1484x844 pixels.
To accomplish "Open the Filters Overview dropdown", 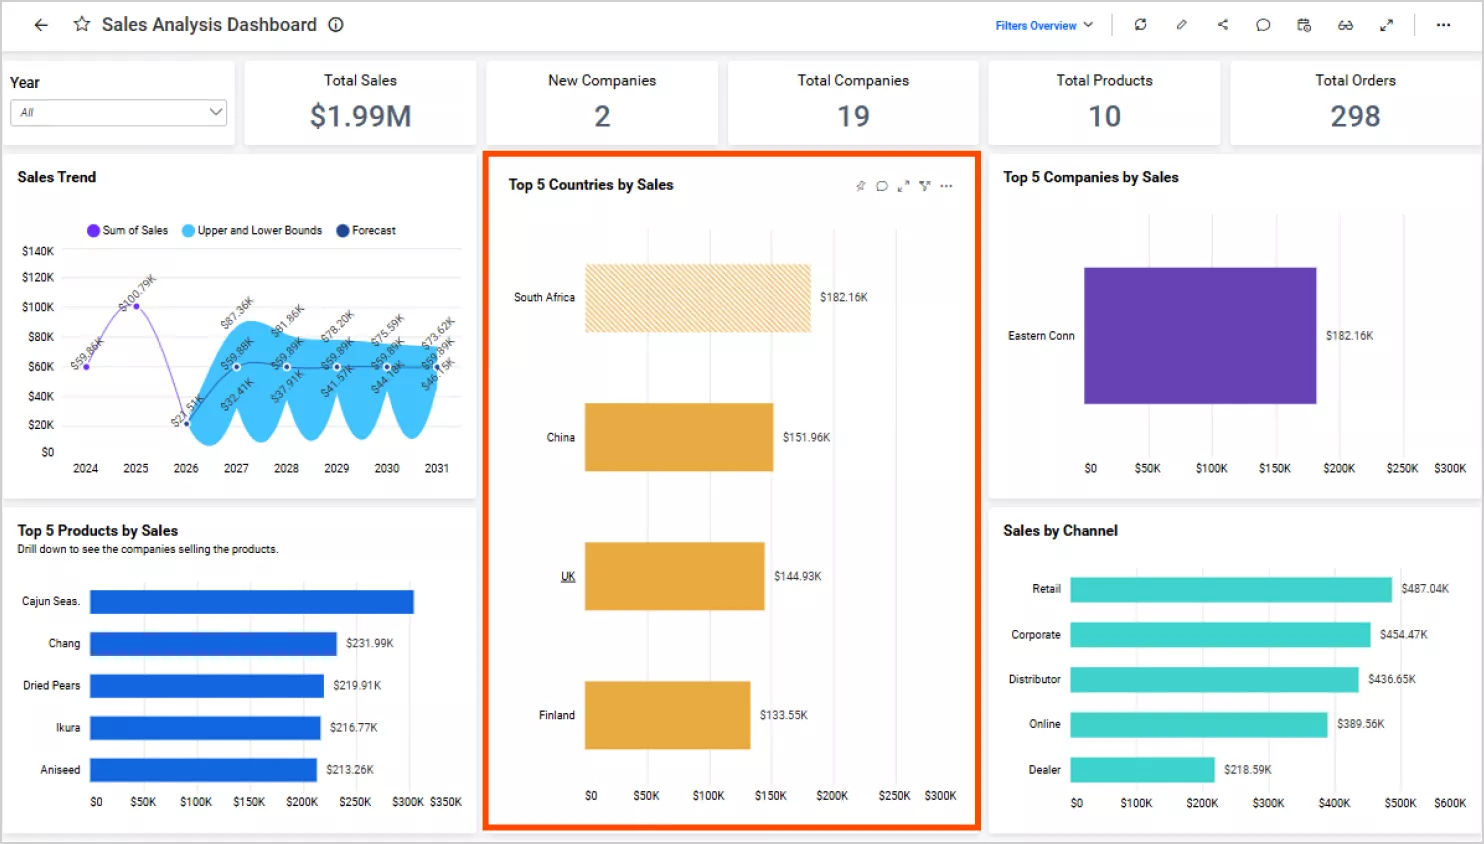I will pyautogui.click(x=1044, y=25).
